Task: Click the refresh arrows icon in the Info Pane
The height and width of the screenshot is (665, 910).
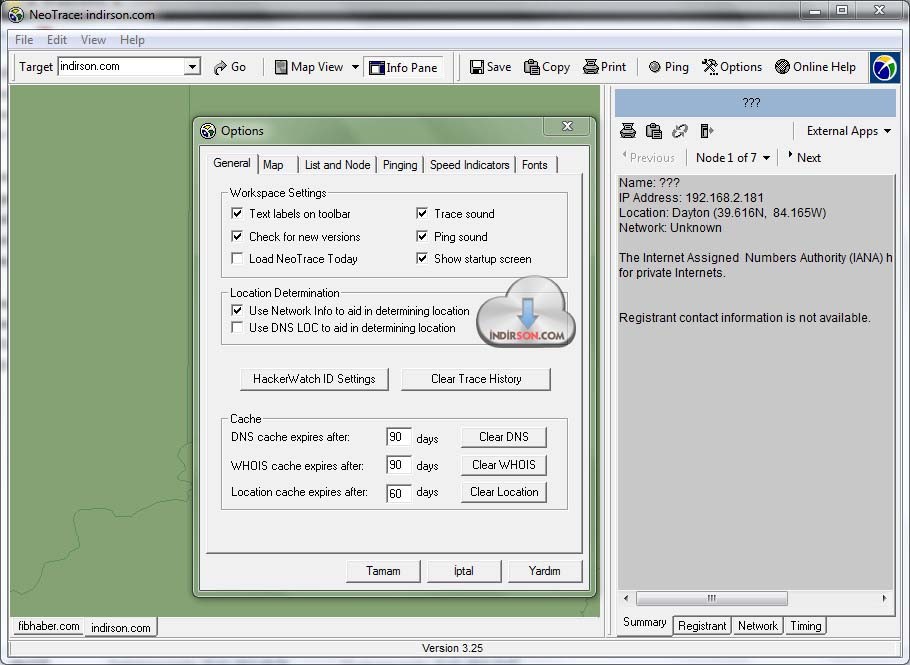Action: click(680, 131)
